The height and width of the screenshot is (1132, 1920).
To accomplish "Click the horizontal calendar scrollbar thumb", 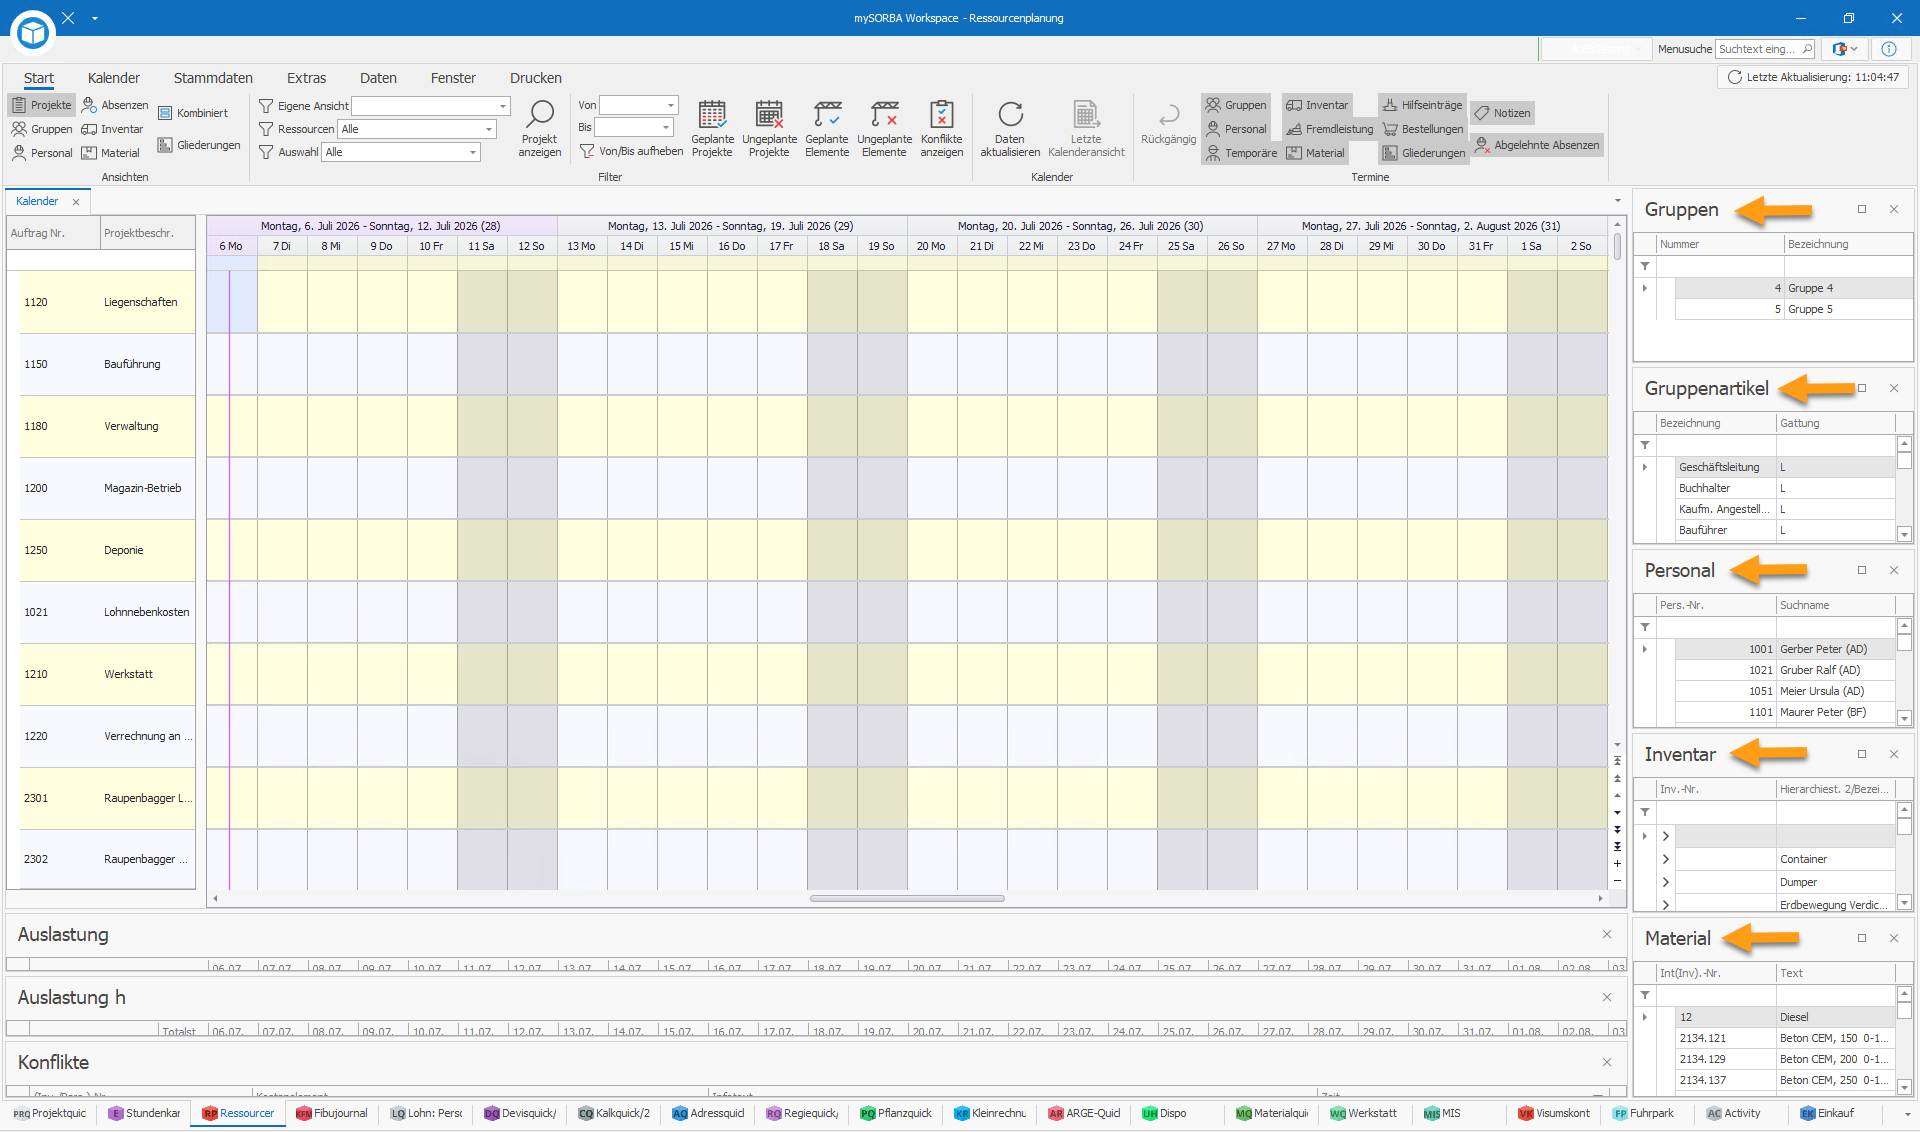I will pyautogui.click(x=907, y=899).
